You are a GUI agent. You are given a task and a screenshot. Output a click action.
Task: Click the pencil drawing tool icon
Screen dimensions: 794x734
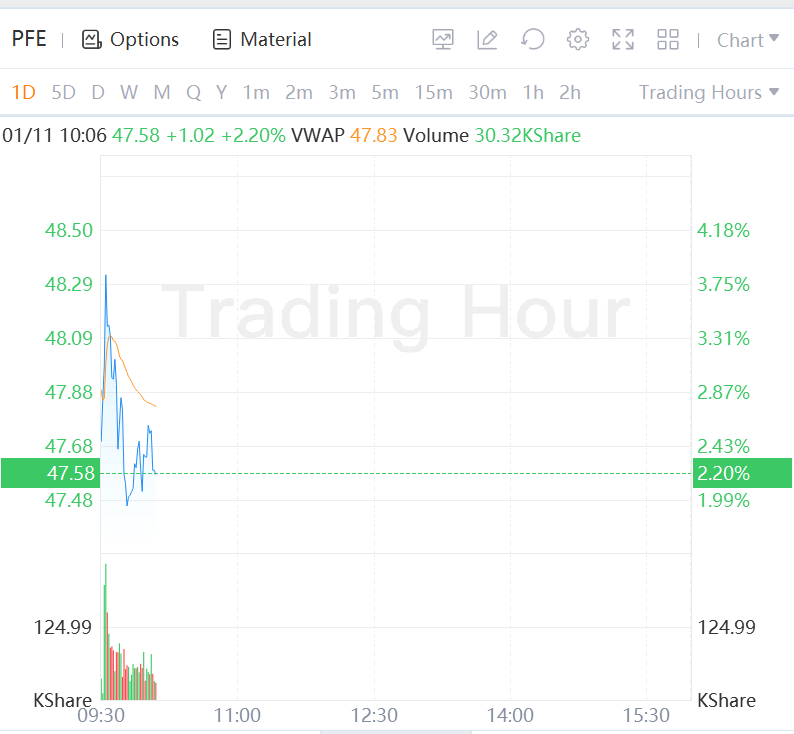click(x=487, y=40)
